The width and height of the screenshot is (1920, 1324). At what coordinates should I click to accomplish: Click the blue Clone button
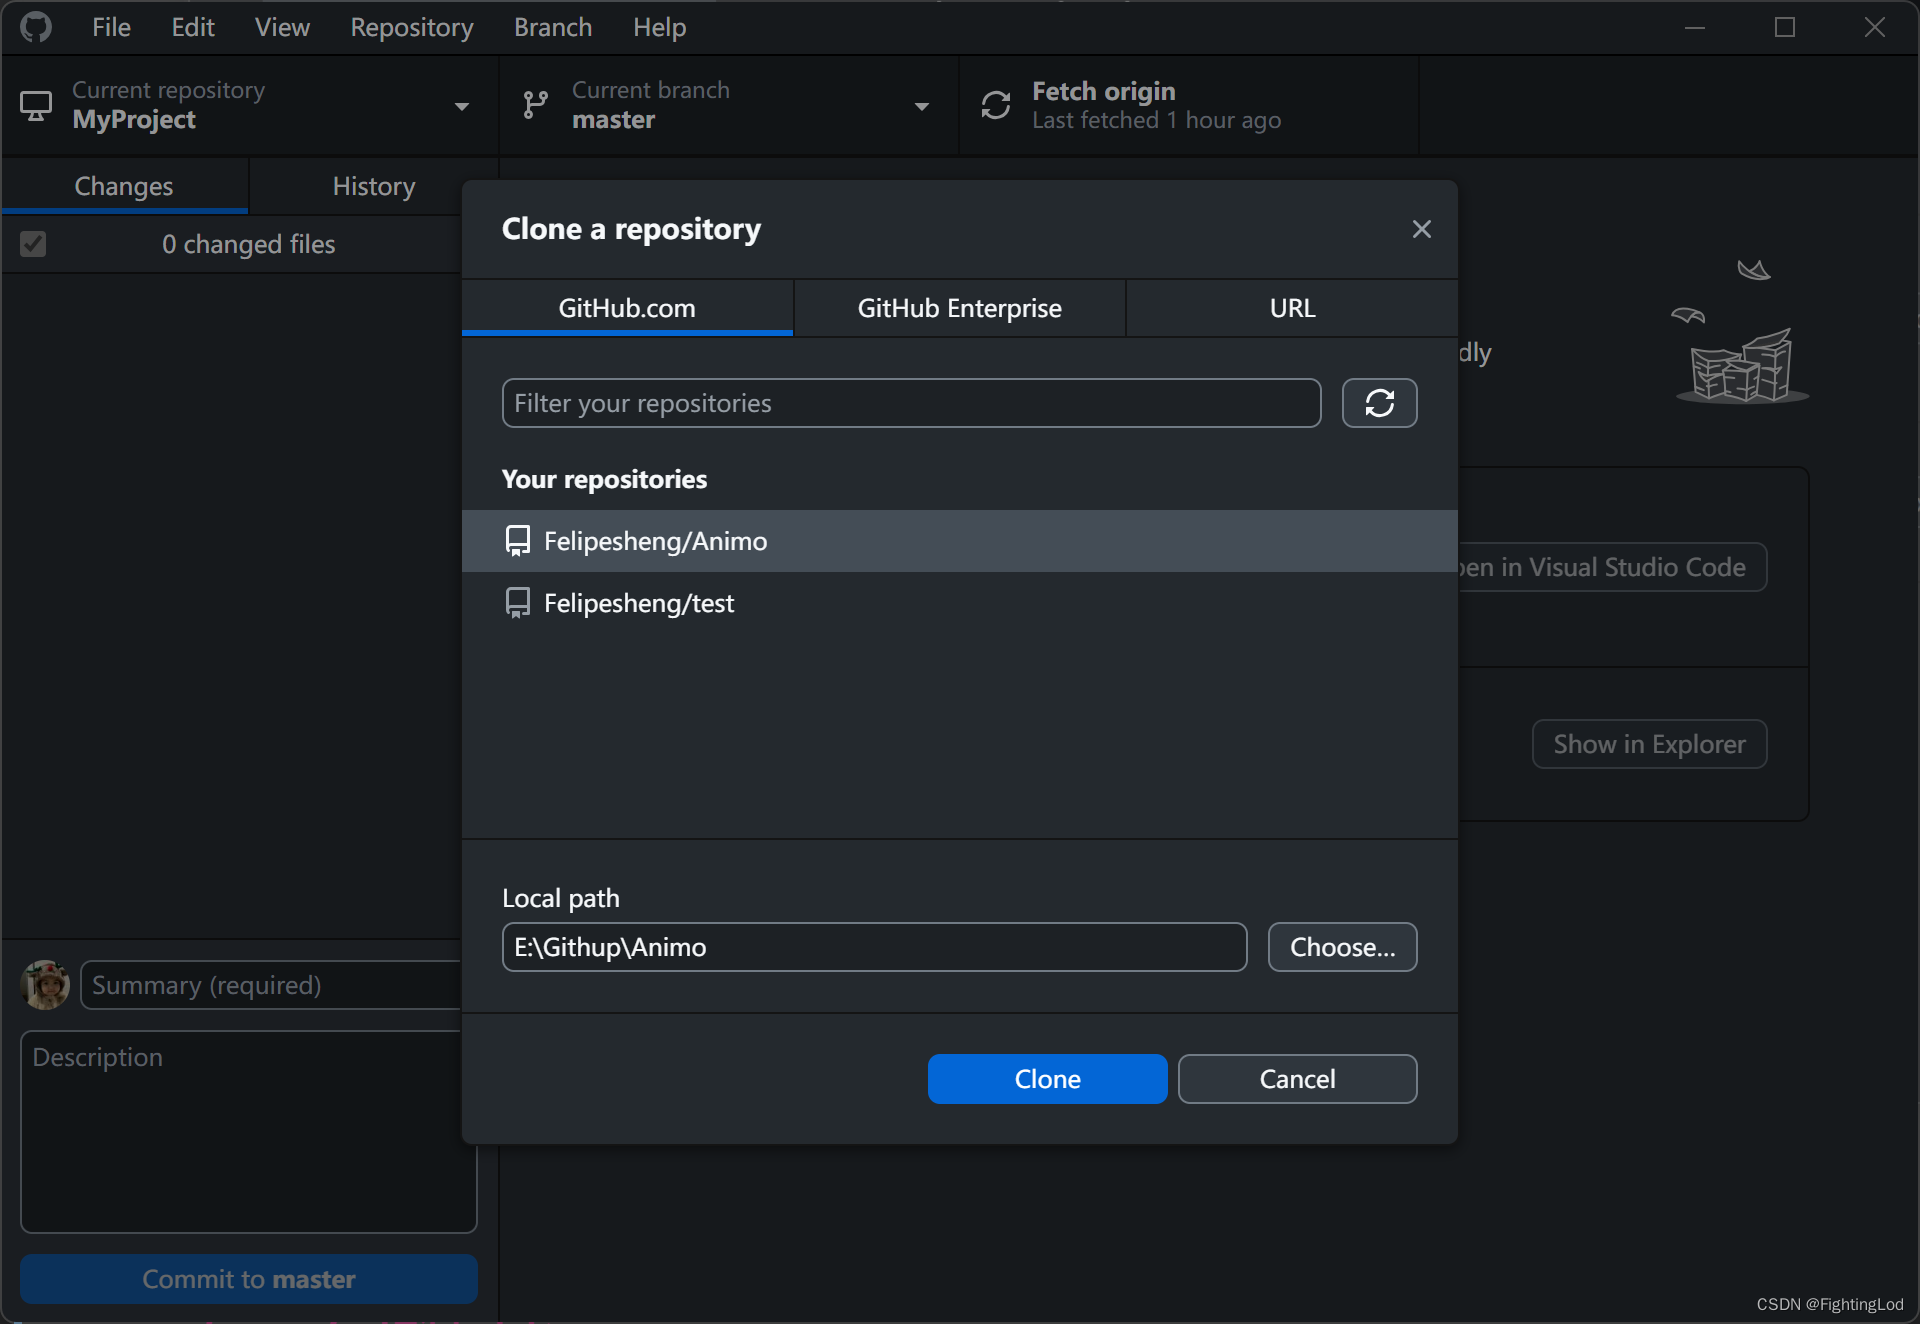[1047, 1079]
